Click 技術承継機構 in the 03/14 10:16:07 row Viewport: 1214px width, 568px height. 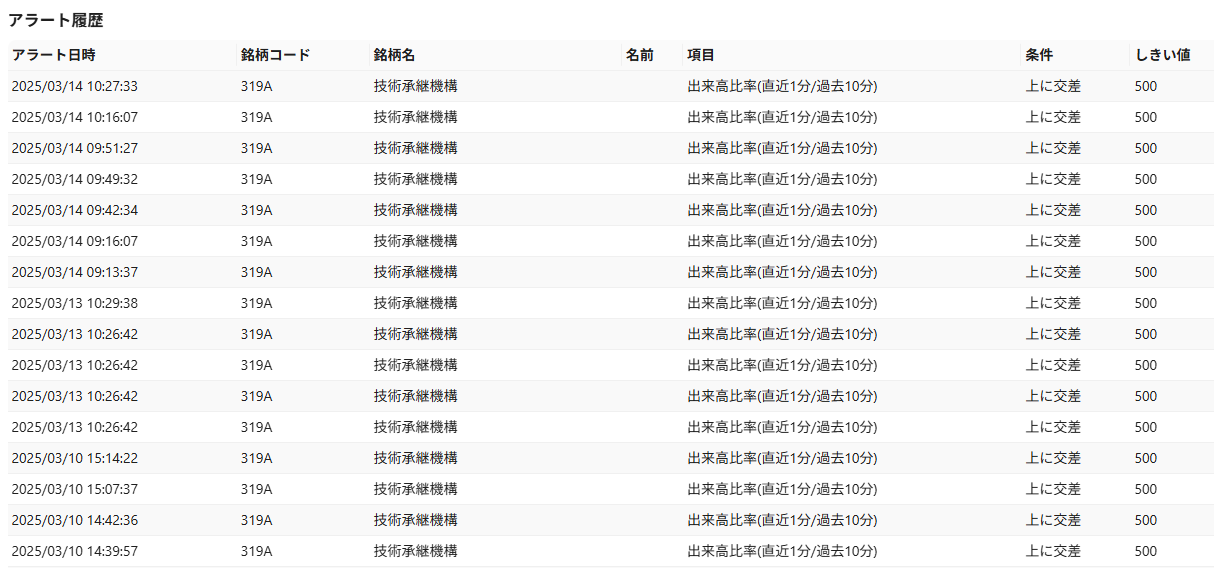click(416, 117)
